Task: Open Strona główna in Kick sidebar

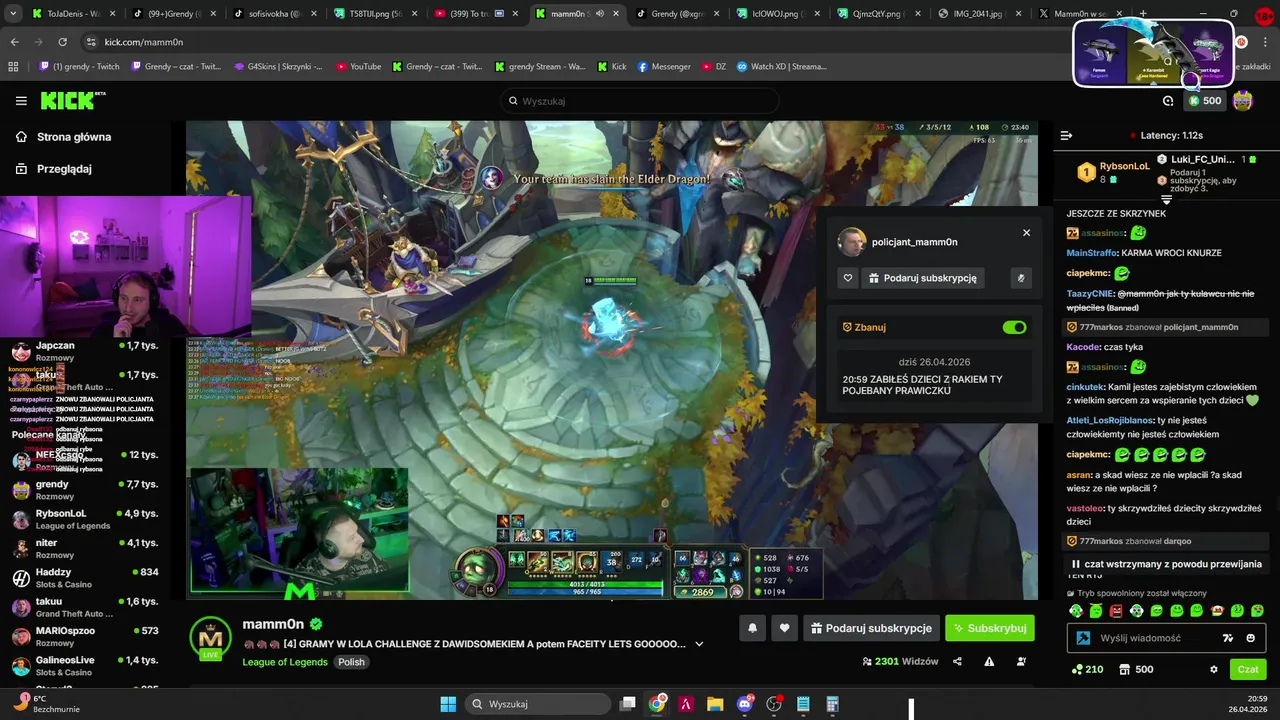Action: click(x=63, y=137)
